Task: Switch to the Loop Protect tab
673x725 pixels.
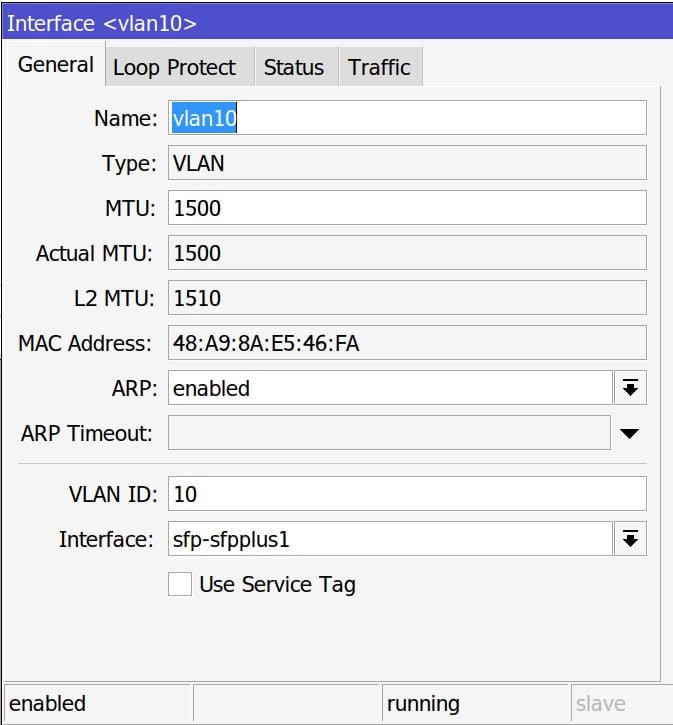Action: click(x=175, y=67)
